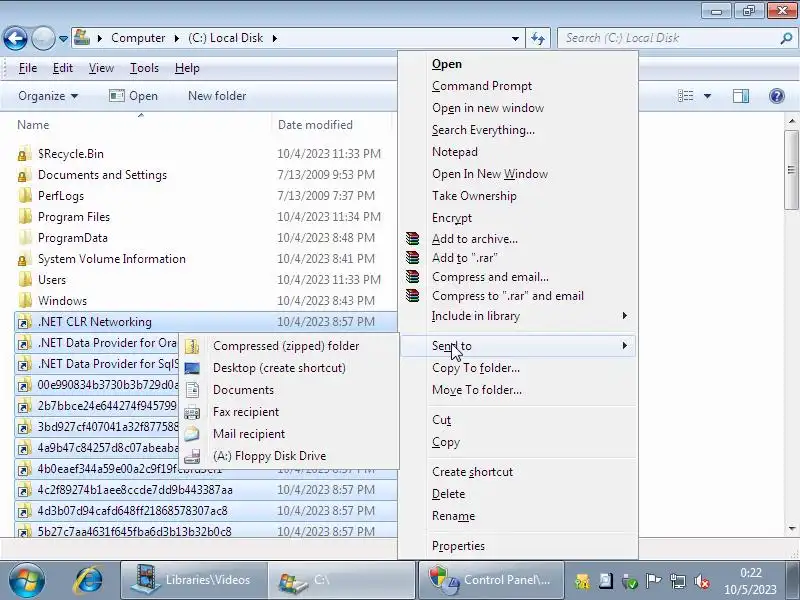Click the Add to ".rar" WinRAR icon
800x600 pixels.
(x=412, y=258)
